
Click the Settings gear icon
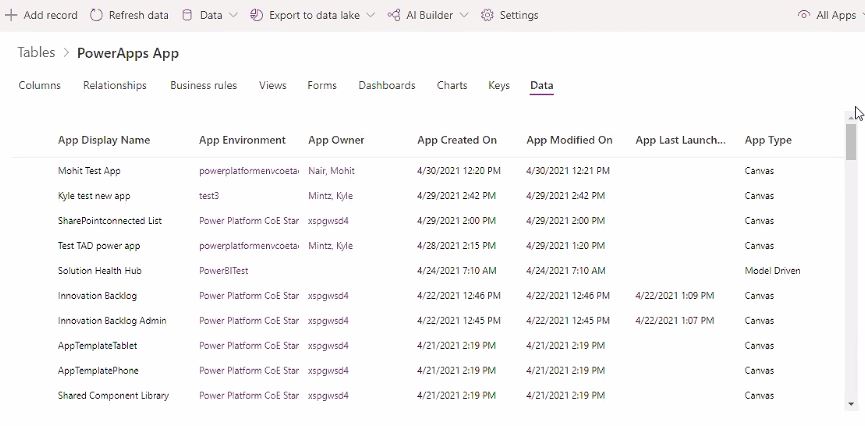(487, 15)
